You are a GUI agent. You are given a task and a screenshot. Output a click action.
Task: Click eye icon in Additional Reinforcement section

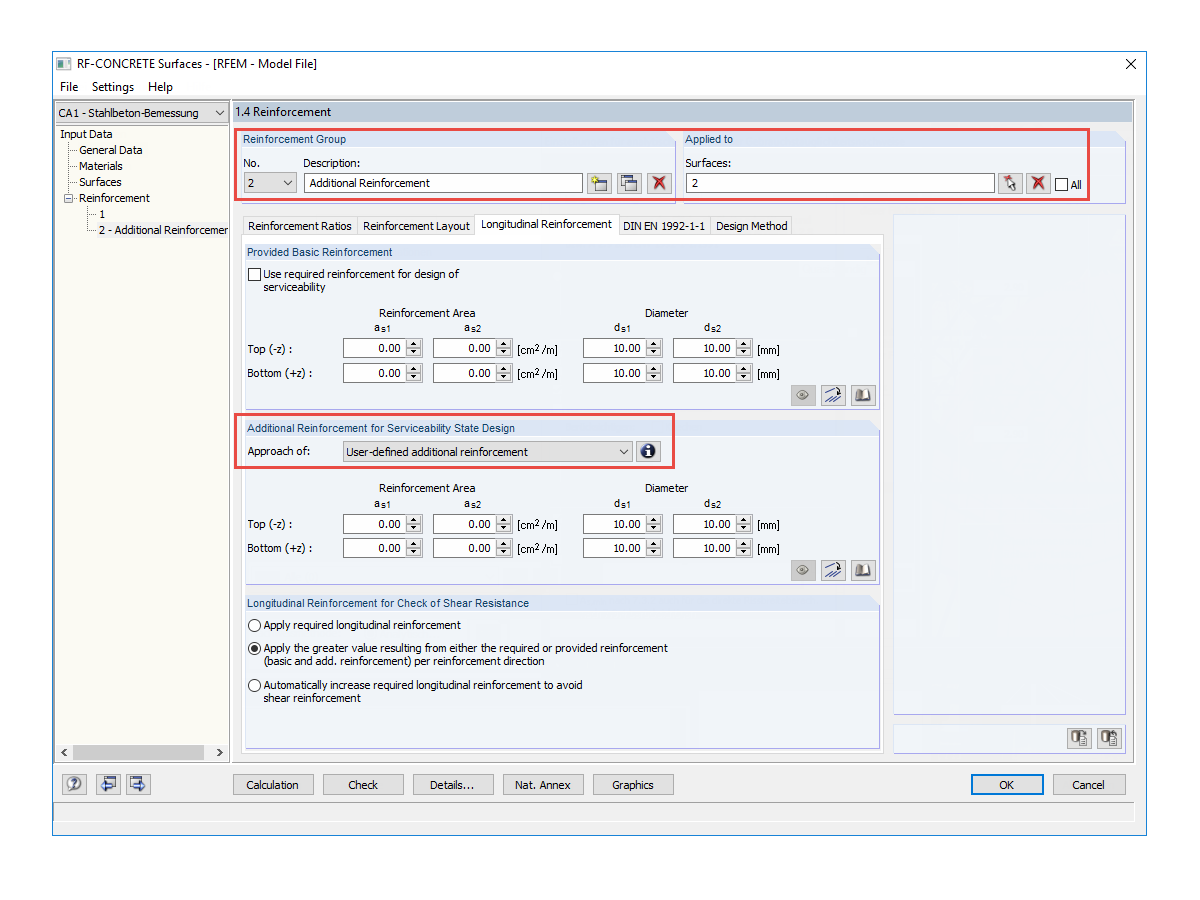click(803, 571)
